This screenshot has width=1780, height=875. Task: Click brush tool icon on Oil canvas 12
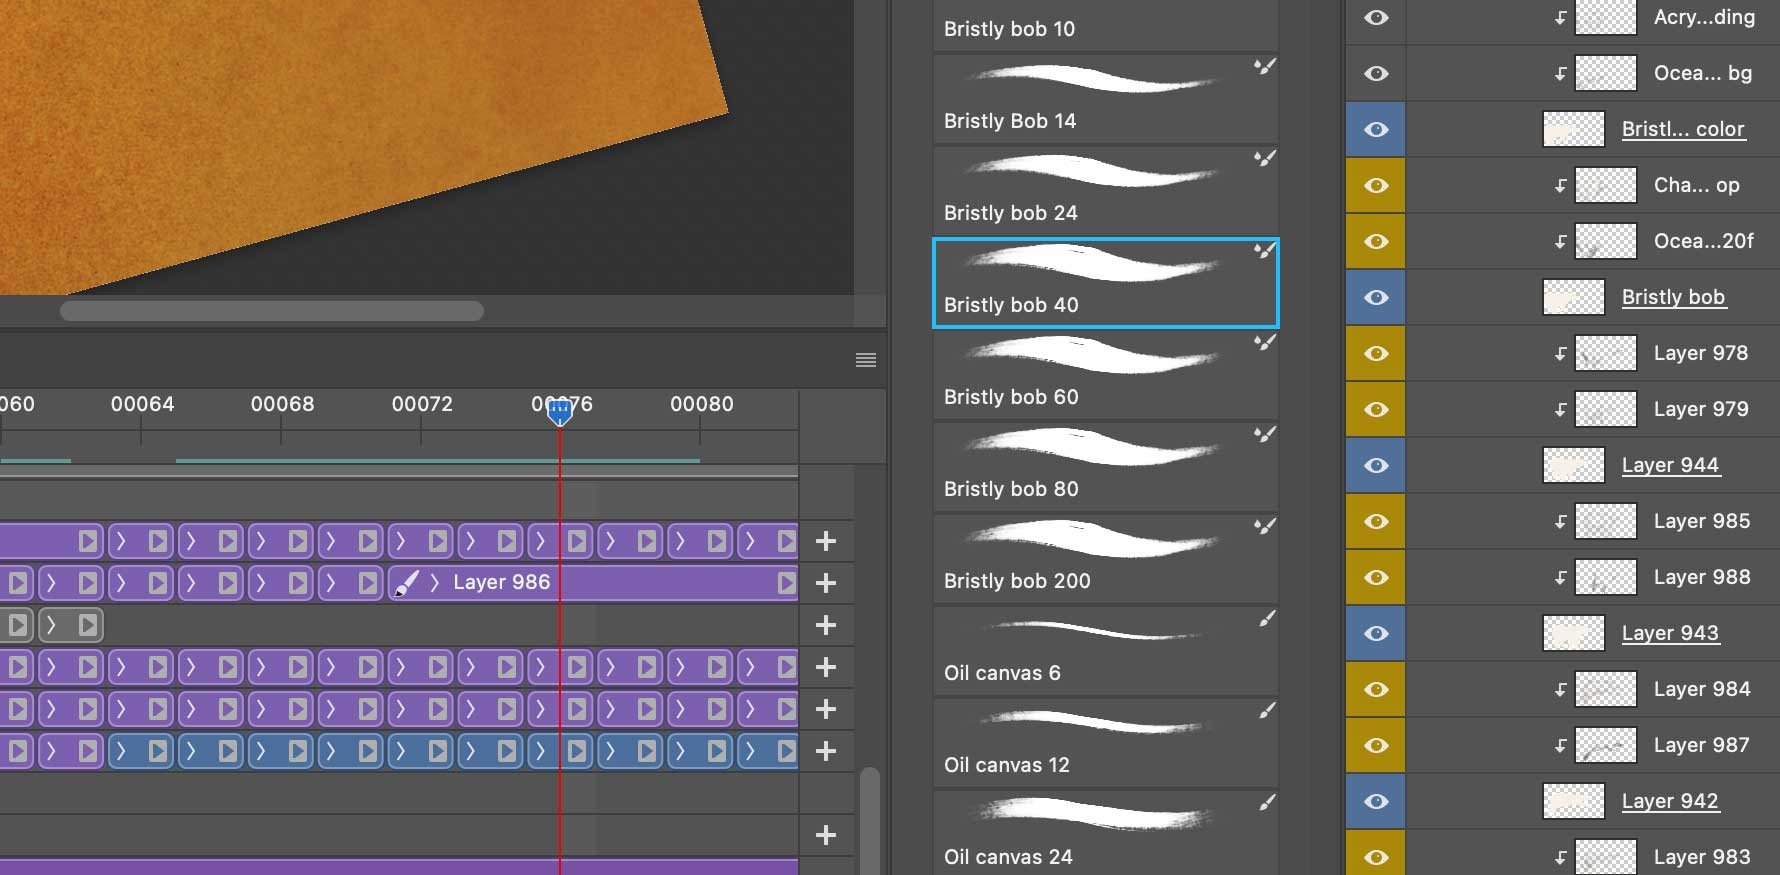click(x=1267, y=711)
